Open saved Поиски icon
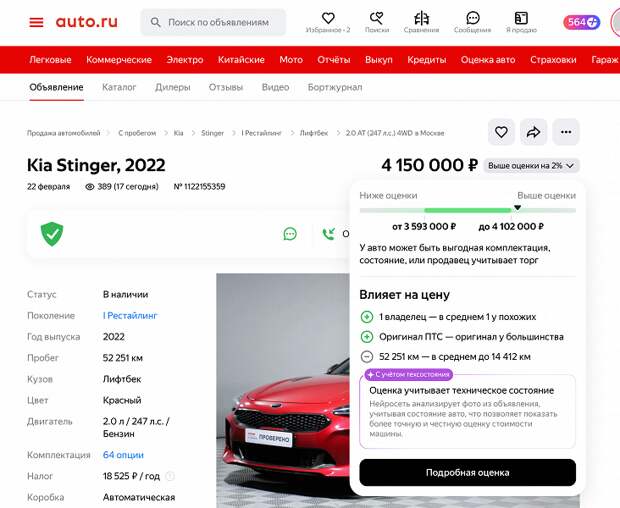The width and height of the screenshot is (620, 508). click(377, 18)
